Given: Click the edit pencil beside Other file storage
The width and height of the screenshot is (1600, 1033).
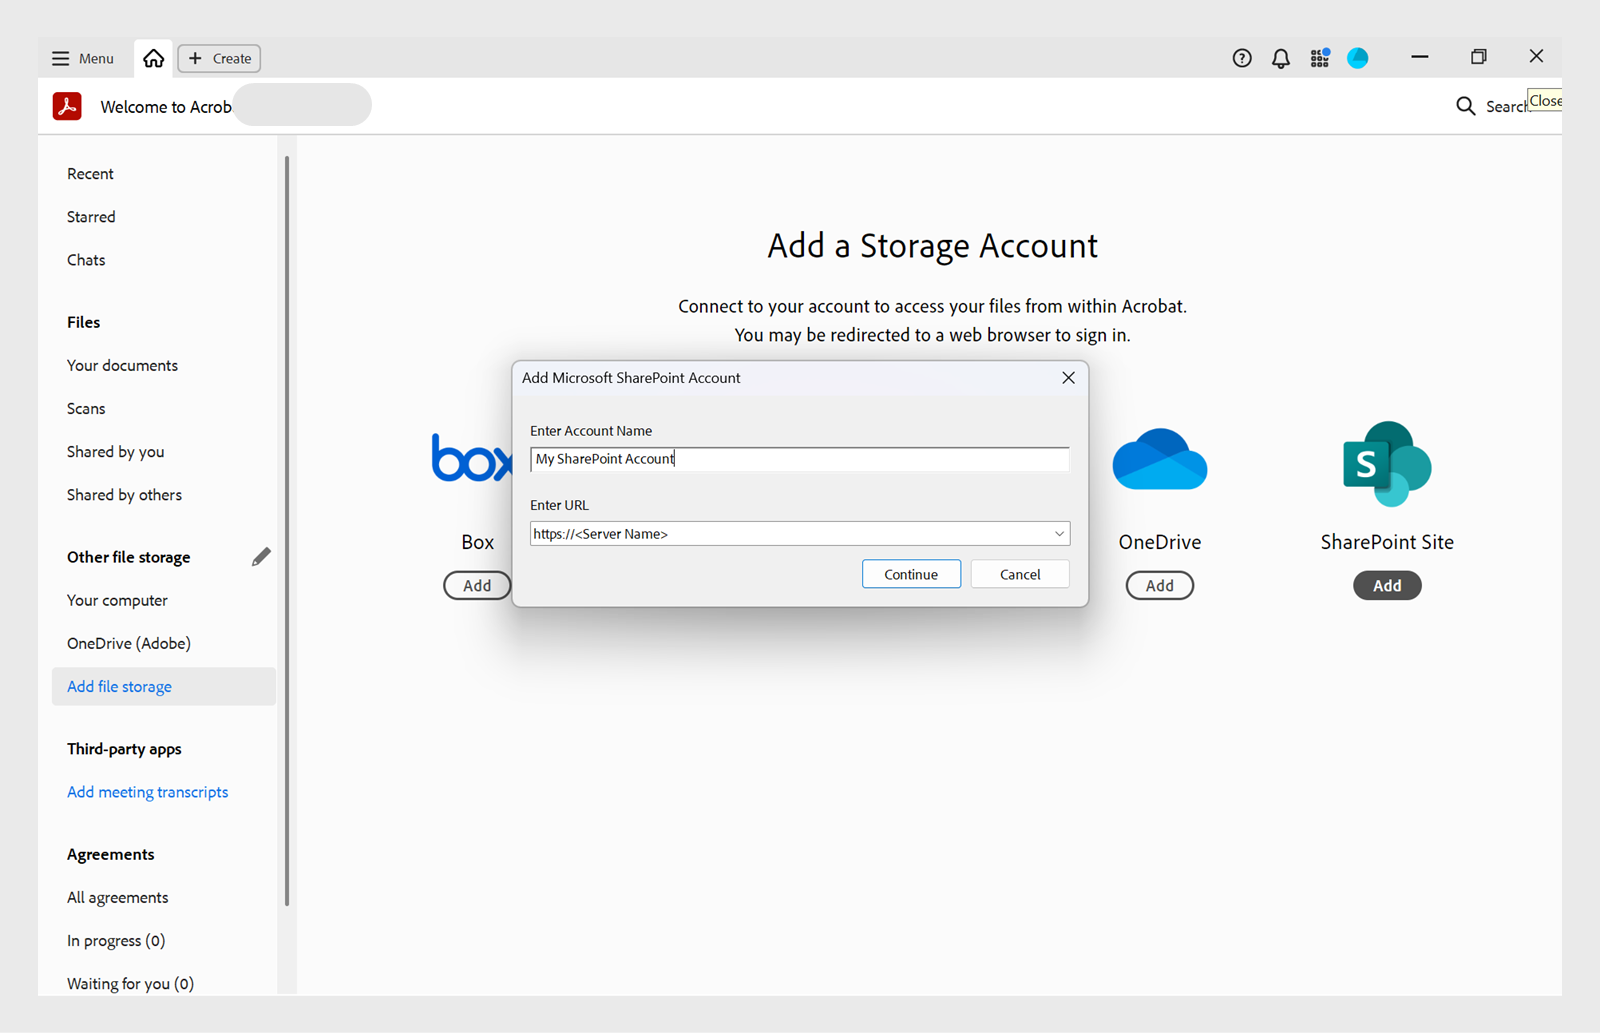Looking at the screenshot, I should [x=261, y=556].
